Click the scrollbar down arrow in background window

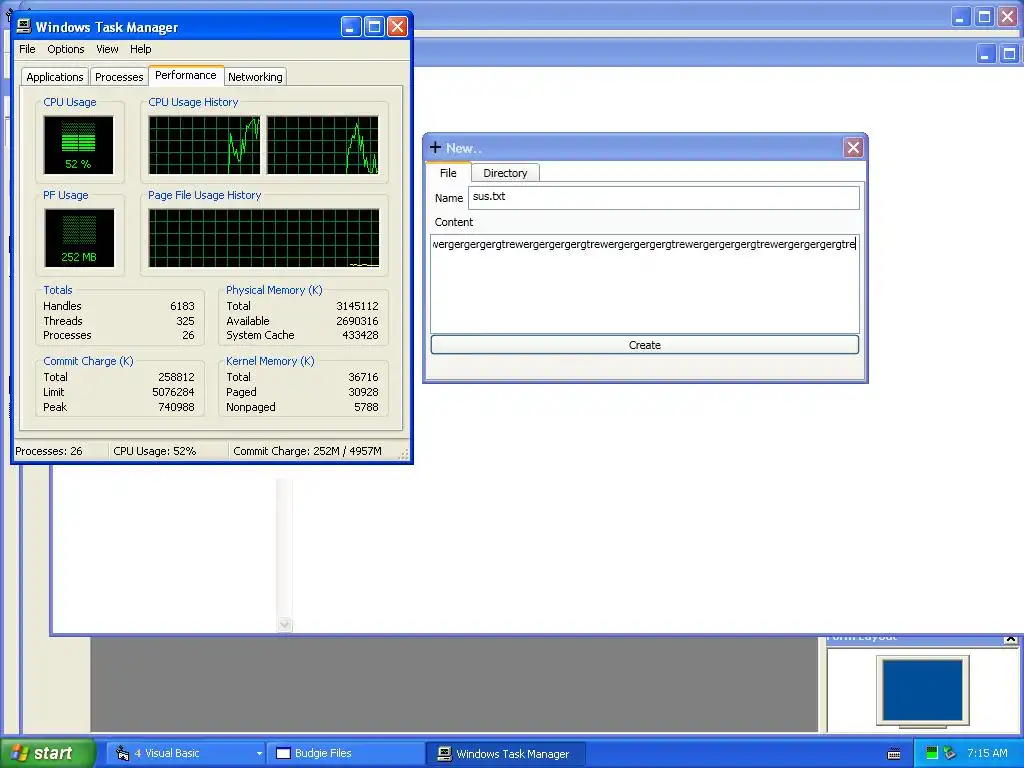(x=284, y=624)
